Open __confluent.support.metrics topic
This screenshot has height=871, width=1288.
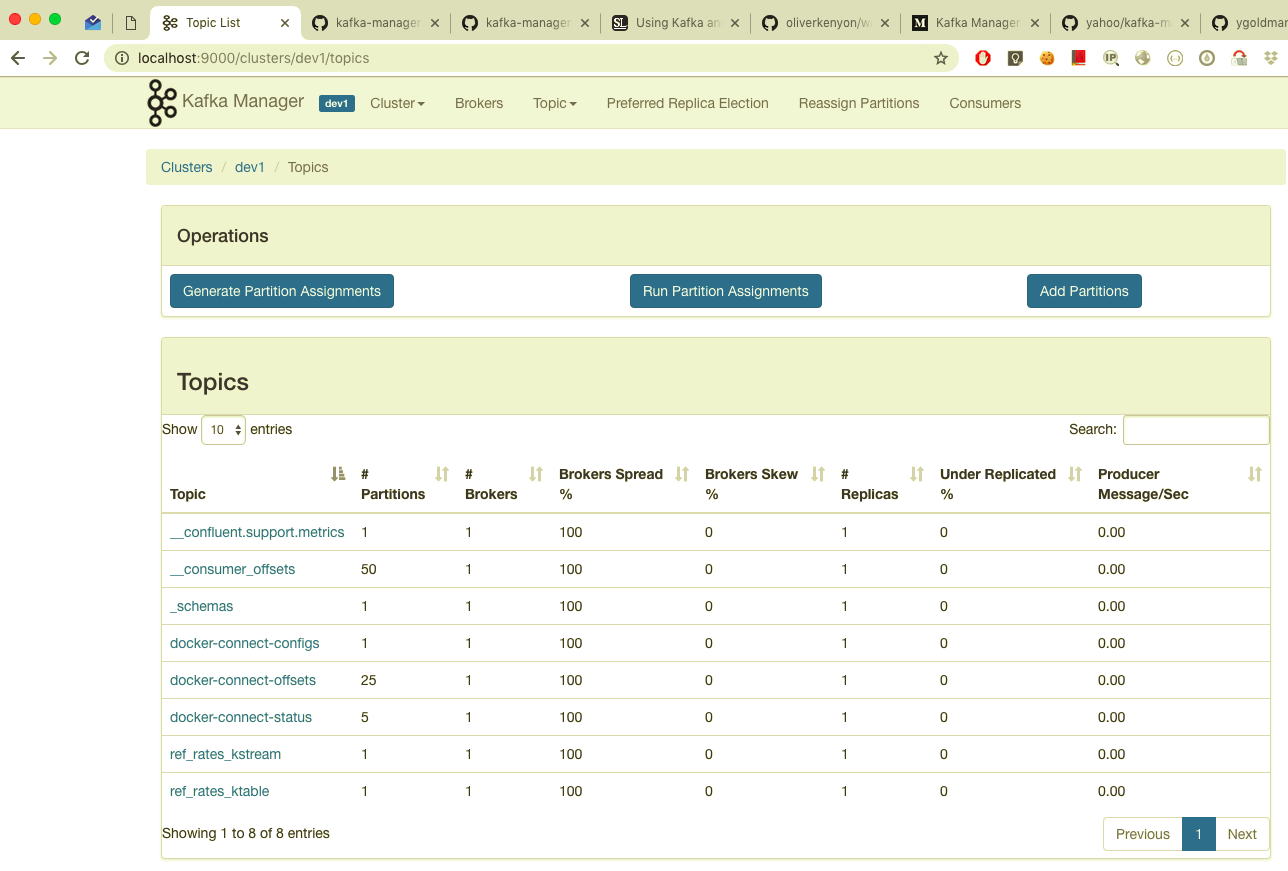coord(257,532)
